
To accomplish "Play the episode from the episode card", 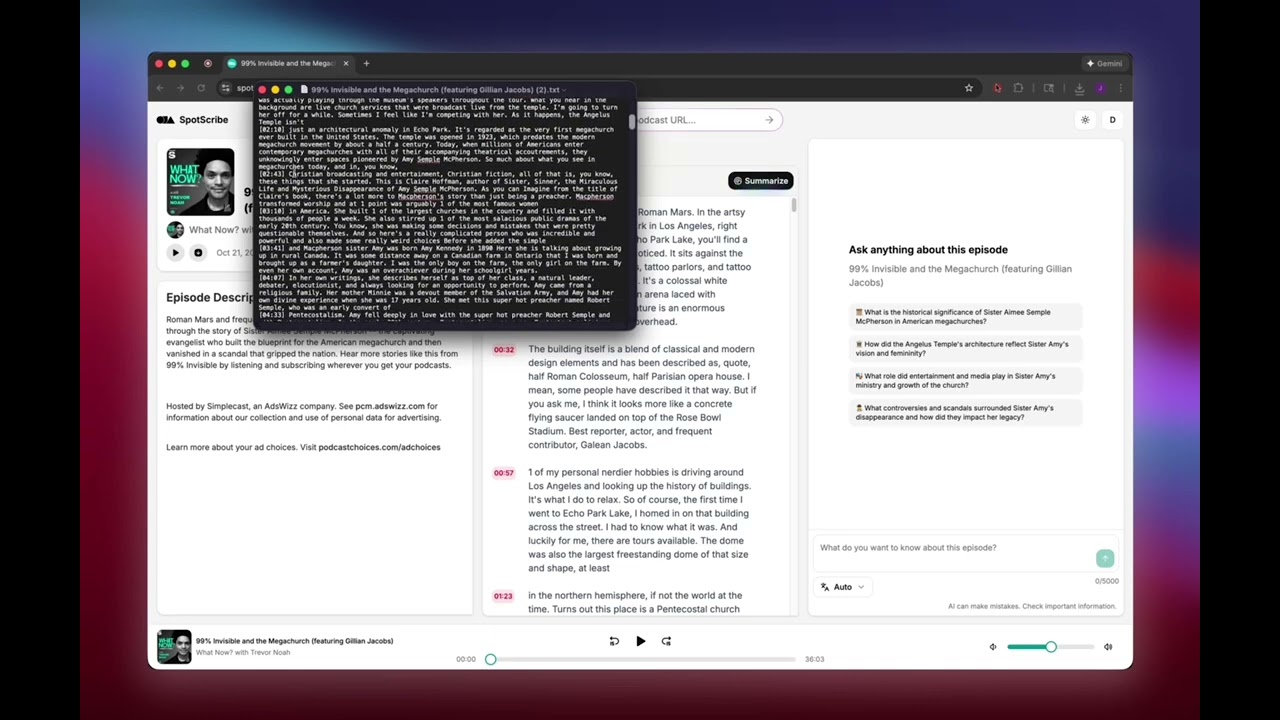I will 175,253.
